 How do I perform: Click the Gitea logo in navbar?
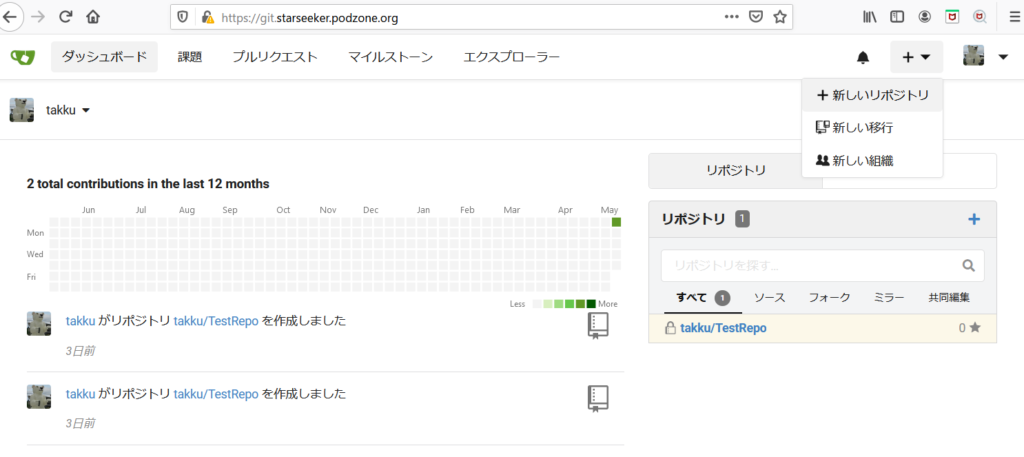(x=22, y=57)
